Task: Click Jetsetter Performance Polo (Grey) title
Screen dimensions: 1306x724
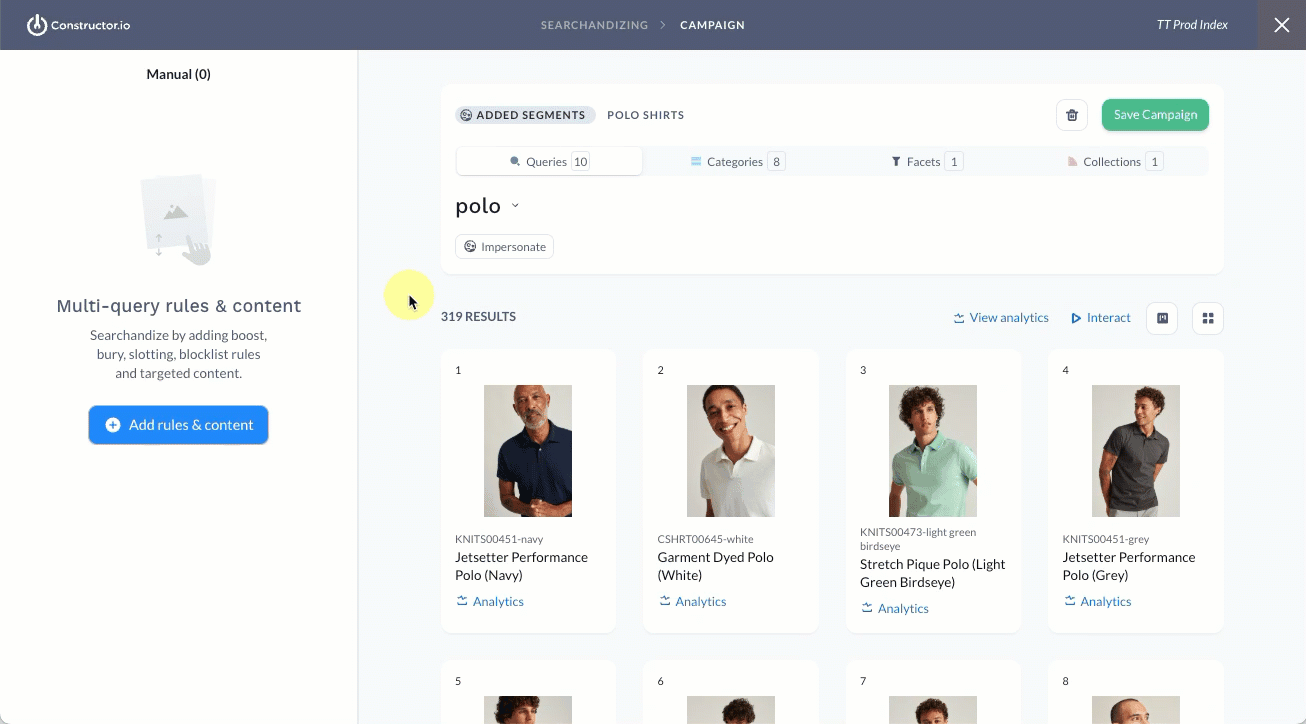Action: pyautogui.click(x=1129, y=566)
